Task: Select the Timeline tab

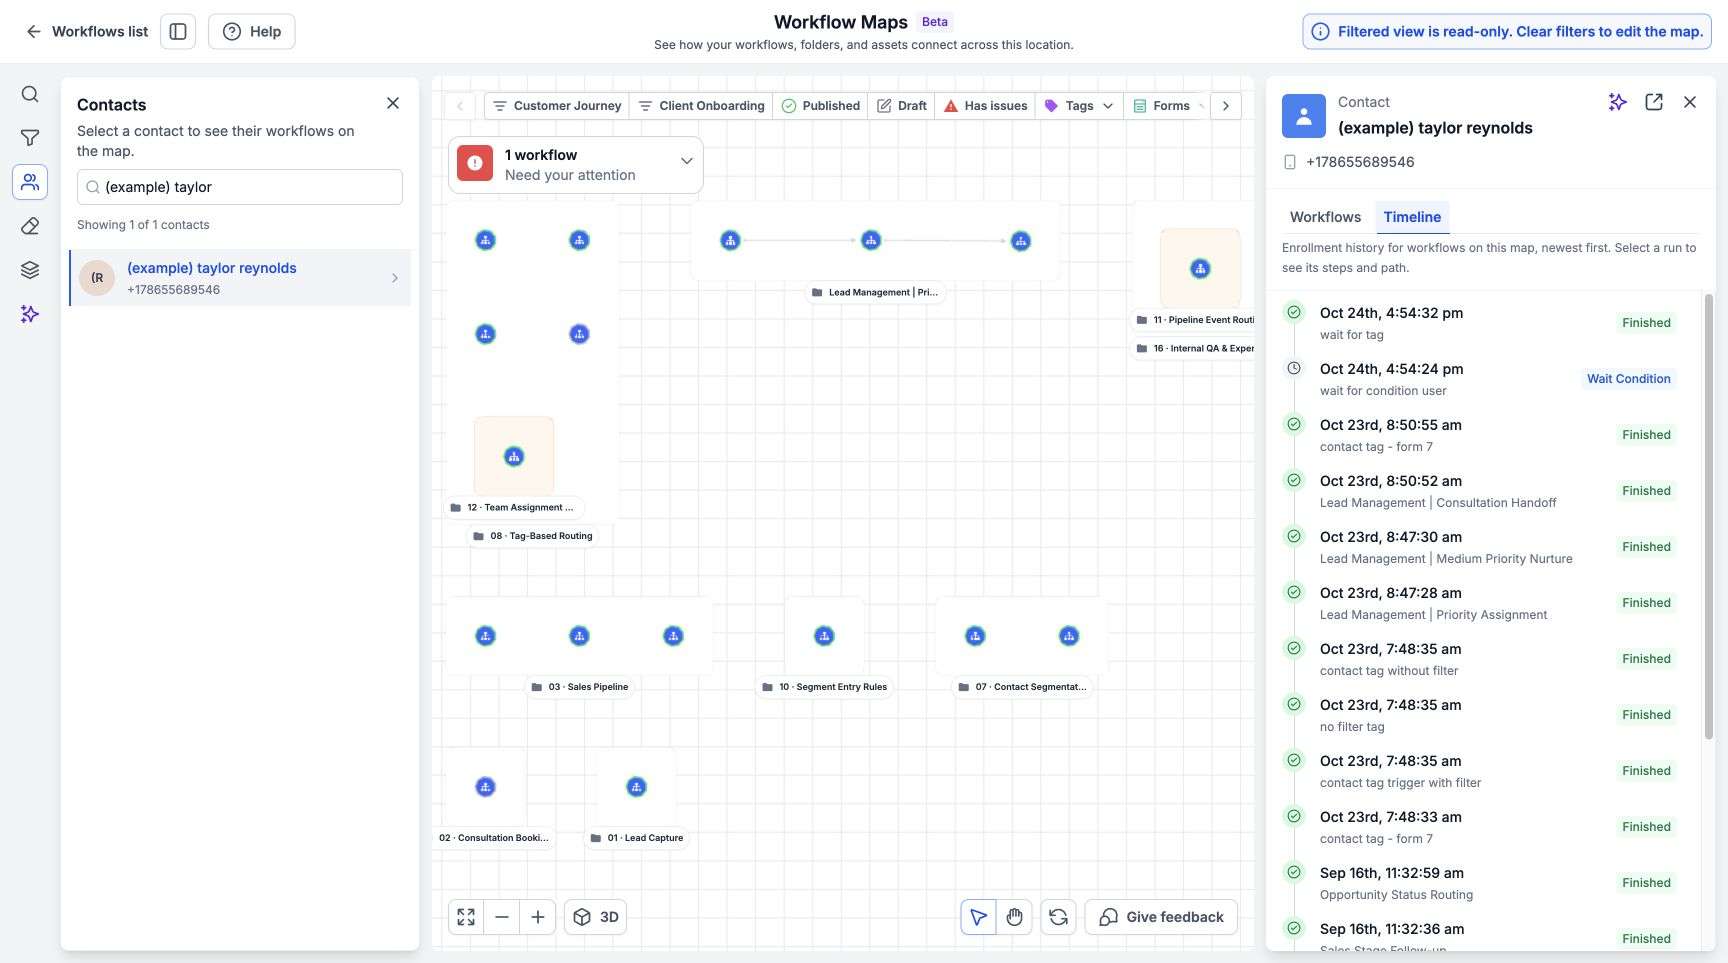Action: 1412,217
